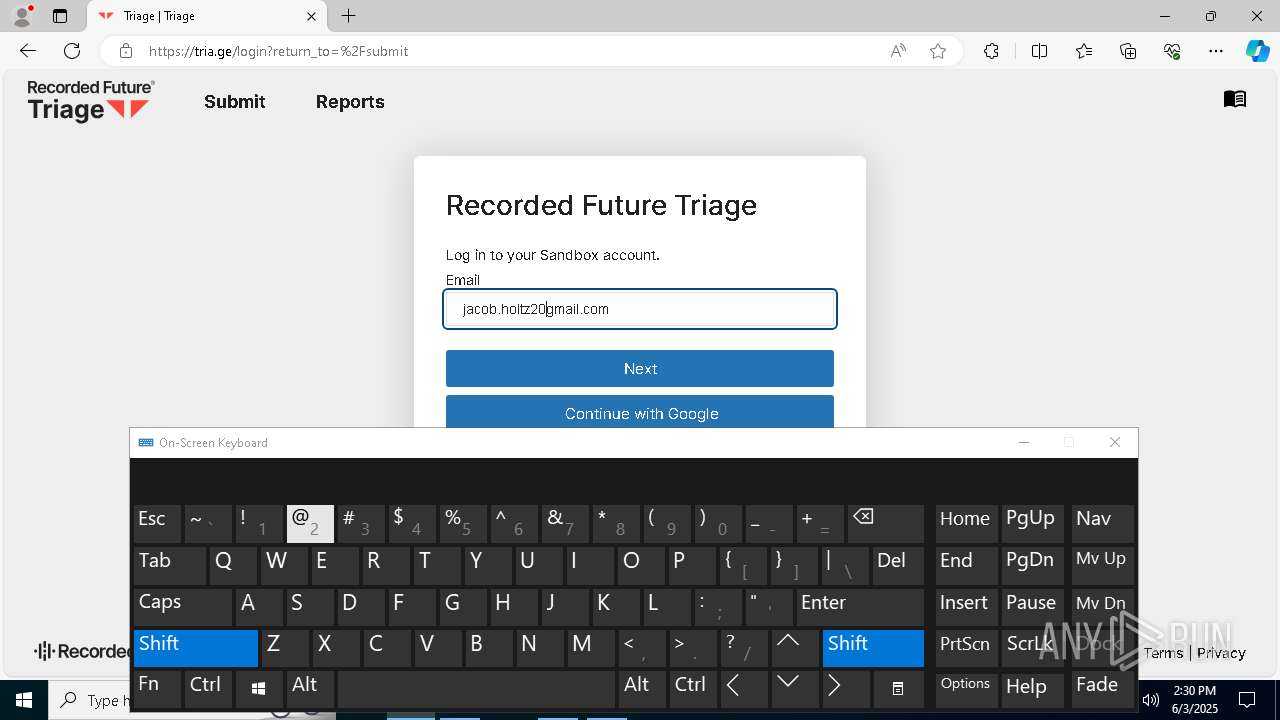Click Windows logo key on On-Screen Keyboard
This screenshot has height=720, width=1280.
pyautogui.click(x=258, y=688)
